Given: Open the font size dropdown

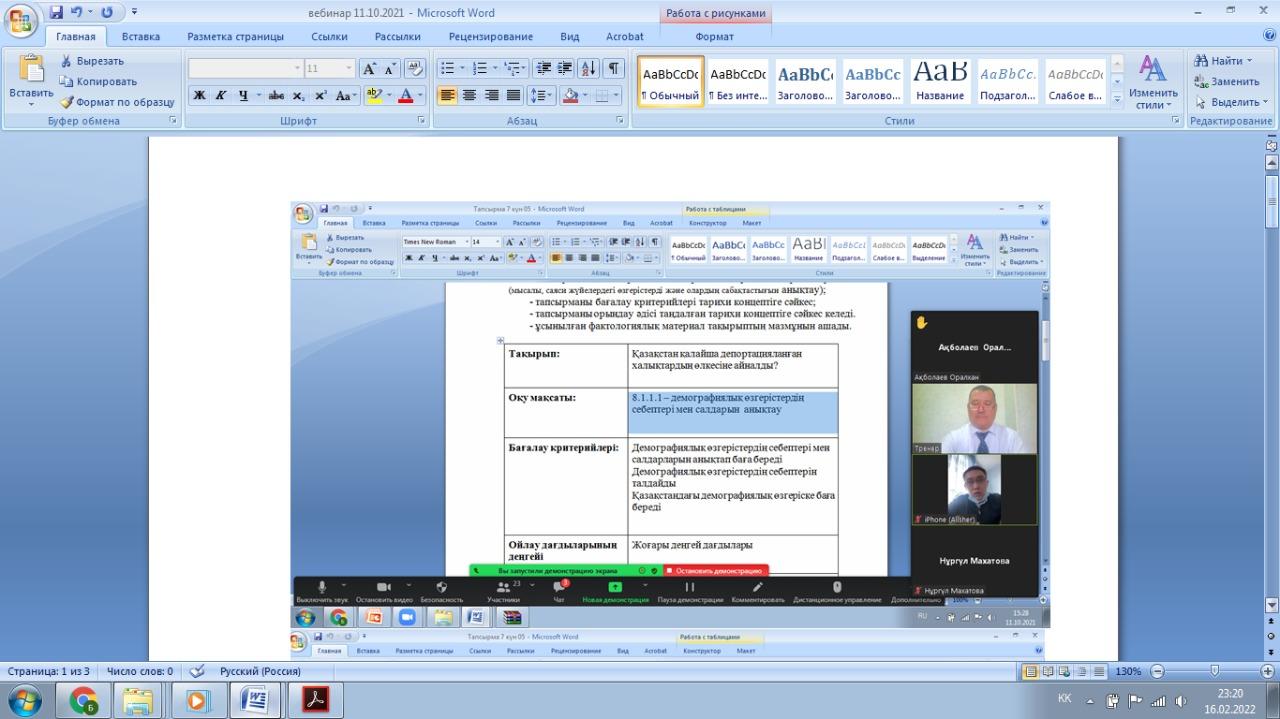Looking at the screenshot, I should (349, 69).
